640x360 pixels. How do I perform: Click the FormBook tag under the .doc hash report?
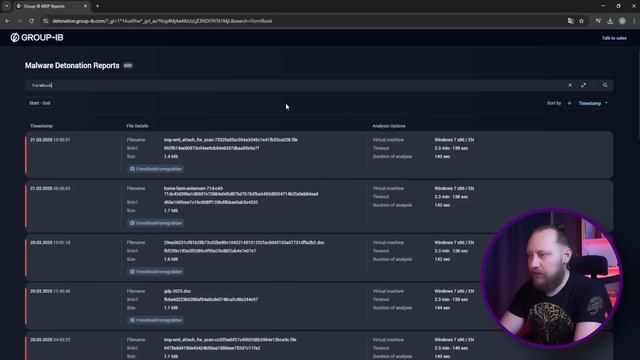pyautogui.click(x=156, y=272)
